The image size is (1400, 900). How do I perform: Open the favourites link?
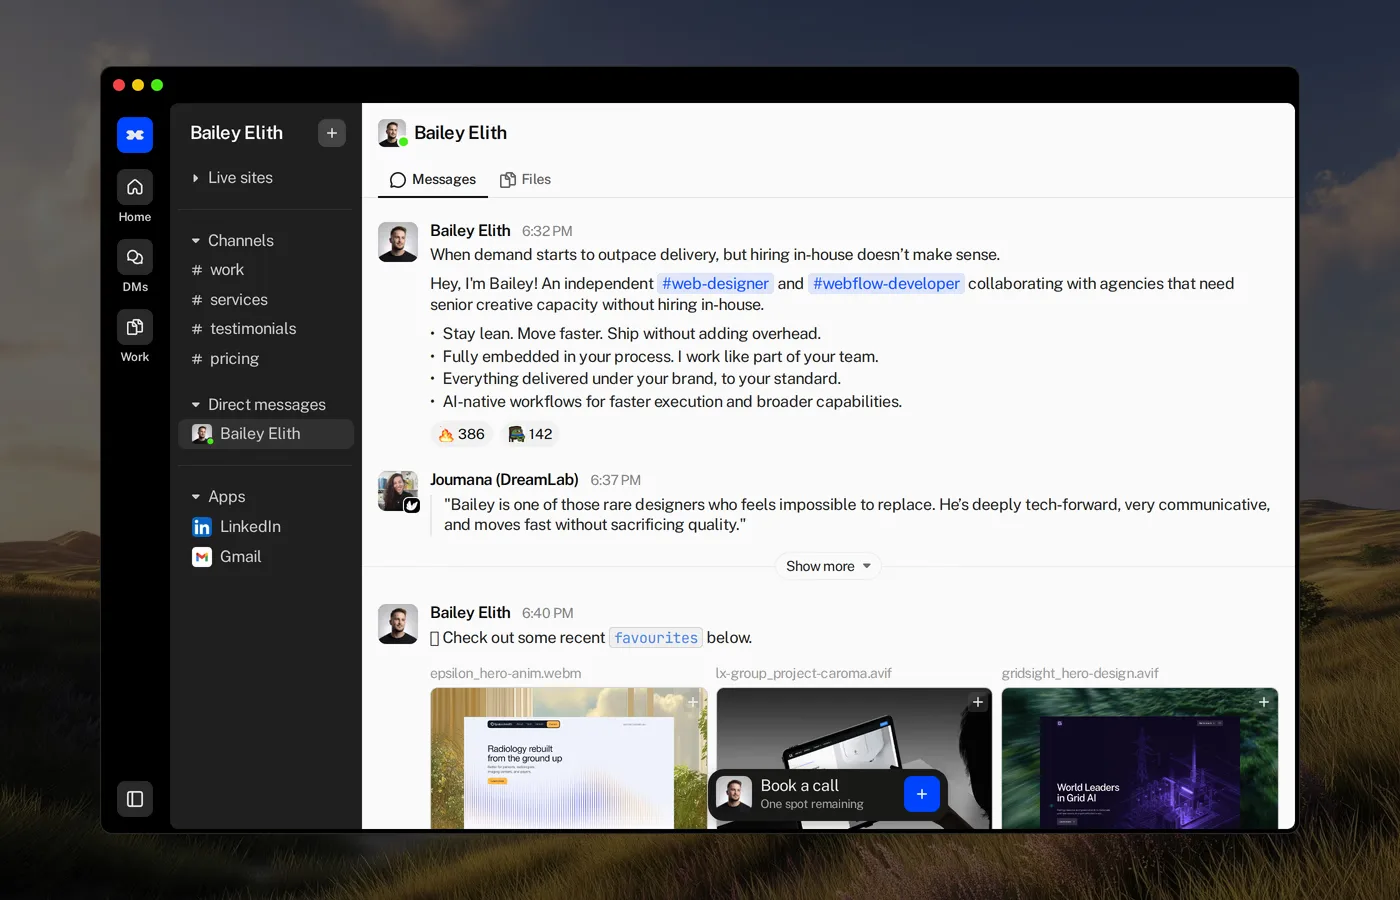point(656,638)
